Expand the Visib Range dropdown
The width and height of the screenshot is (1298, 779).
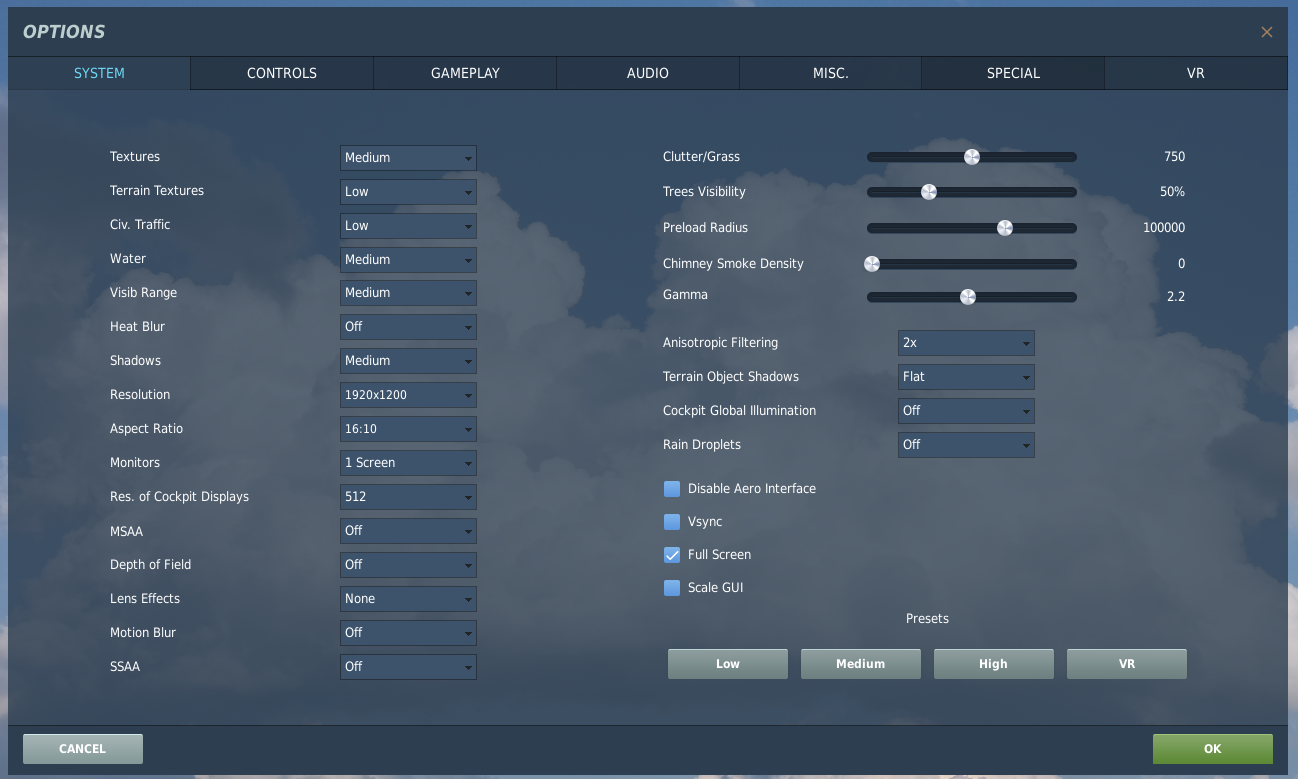[408, 293]
